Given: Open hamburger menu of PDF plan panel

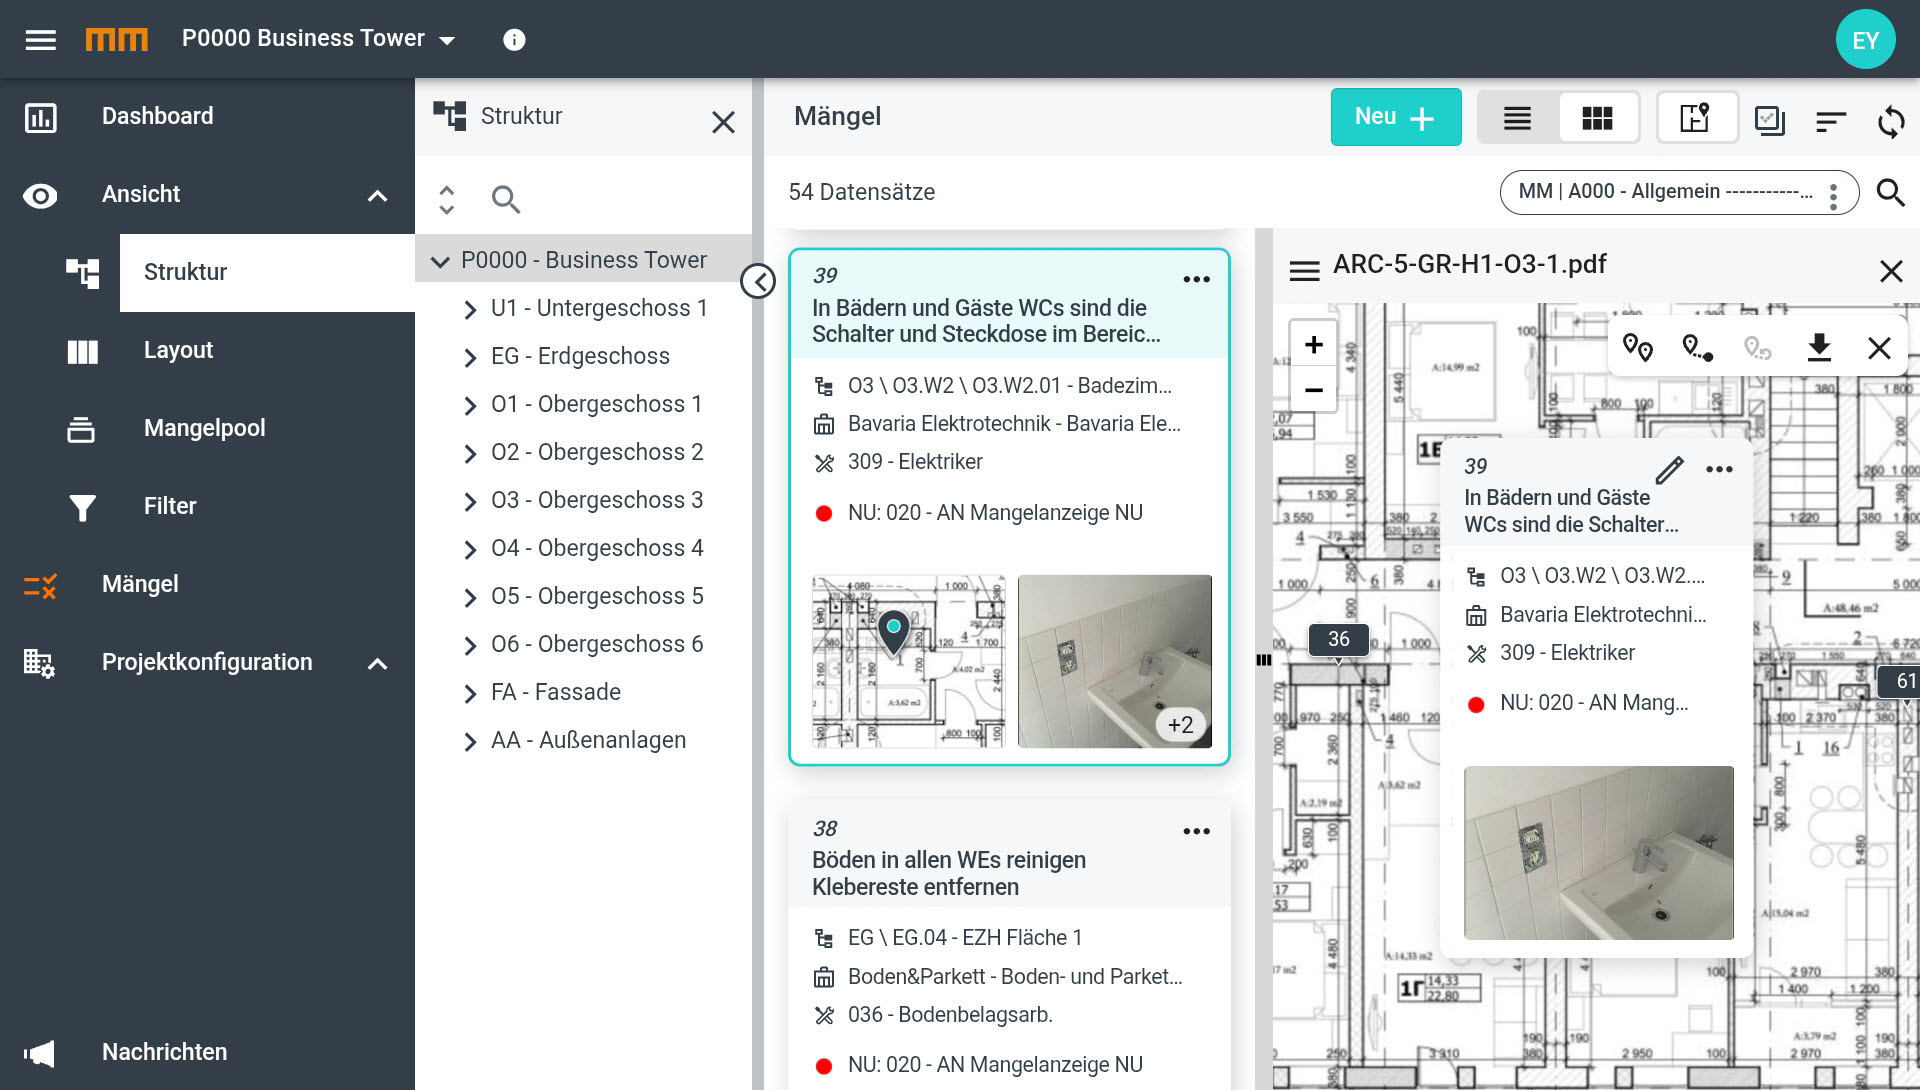Looking at the screenshot, I should [x=1304, y=271].
